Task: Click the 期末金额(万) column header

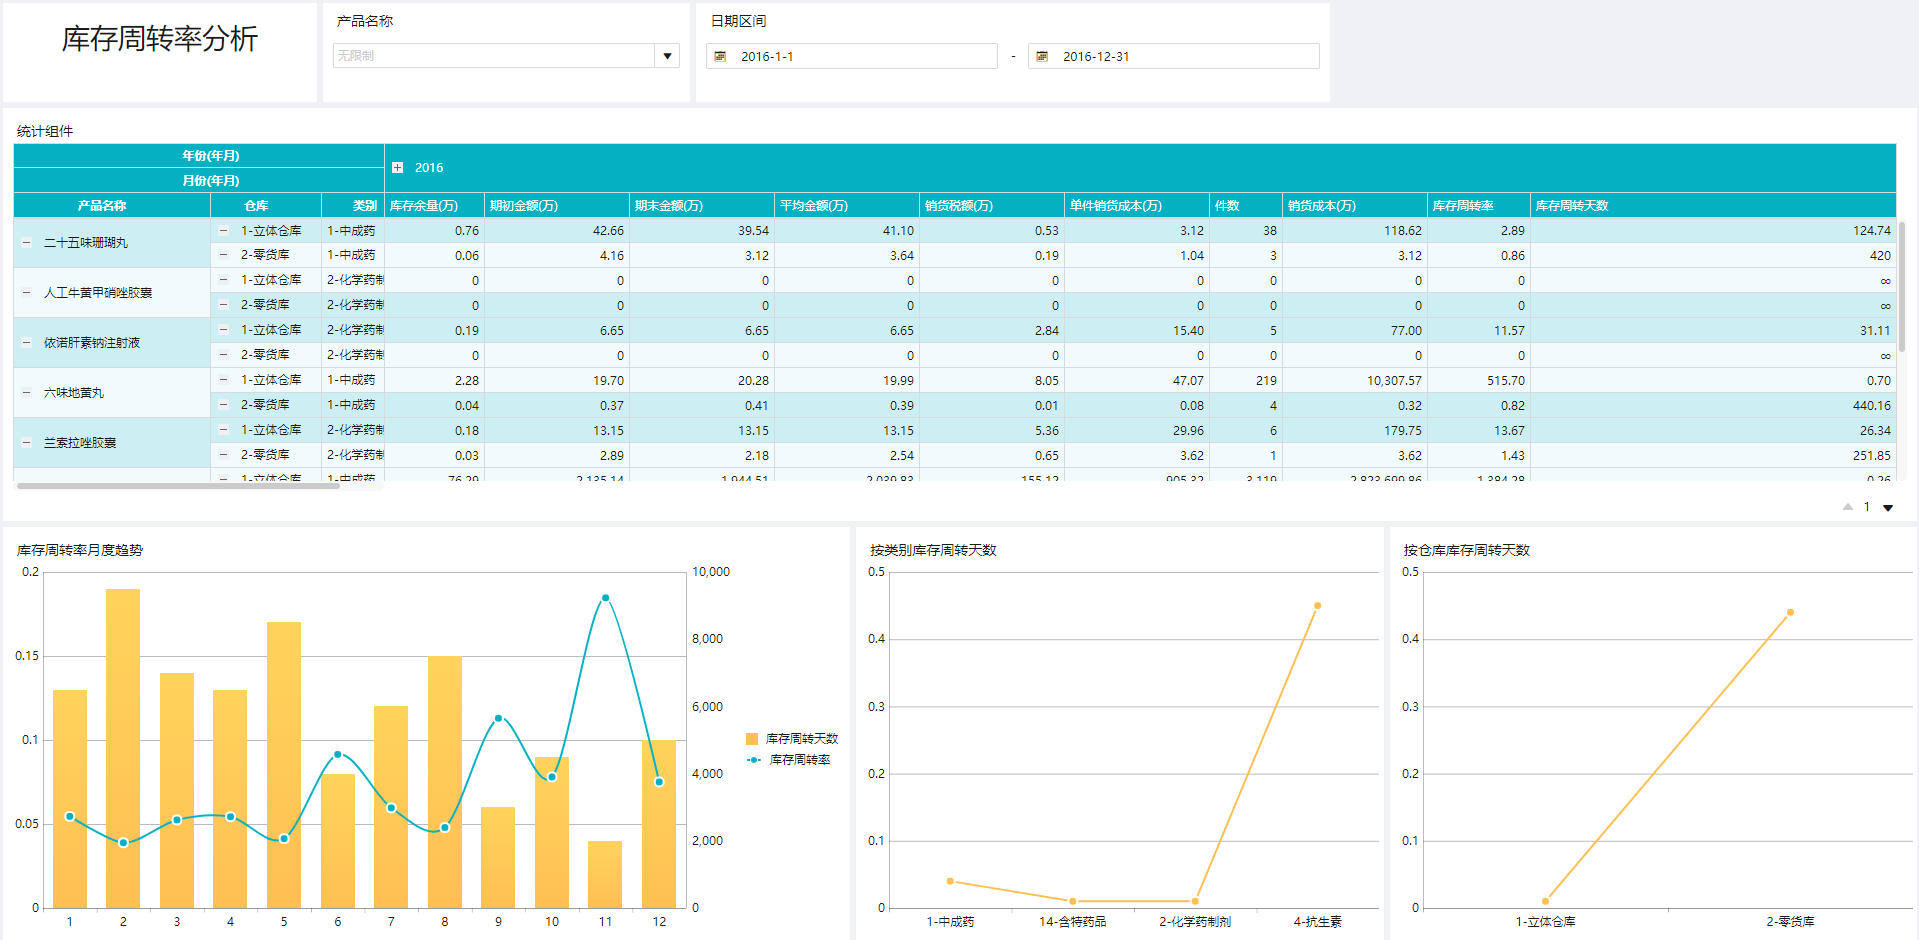Action: [702, 205]
